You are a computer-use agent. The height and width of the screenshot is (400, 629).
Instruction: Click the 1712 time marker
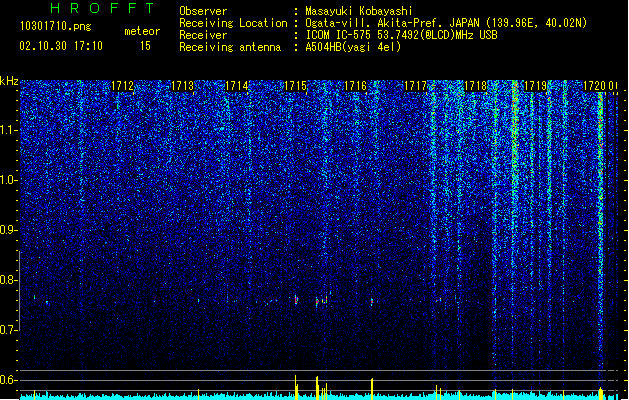coord(122,86)
